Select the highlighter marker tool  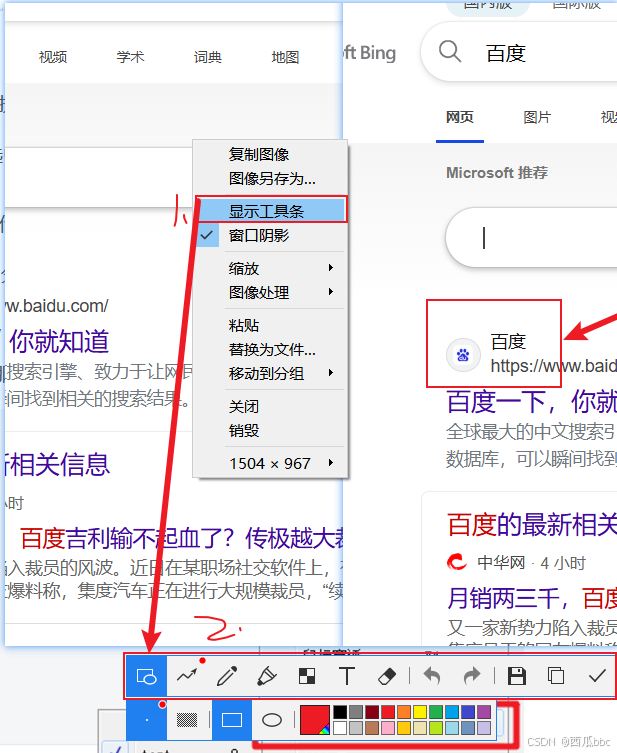267,676
